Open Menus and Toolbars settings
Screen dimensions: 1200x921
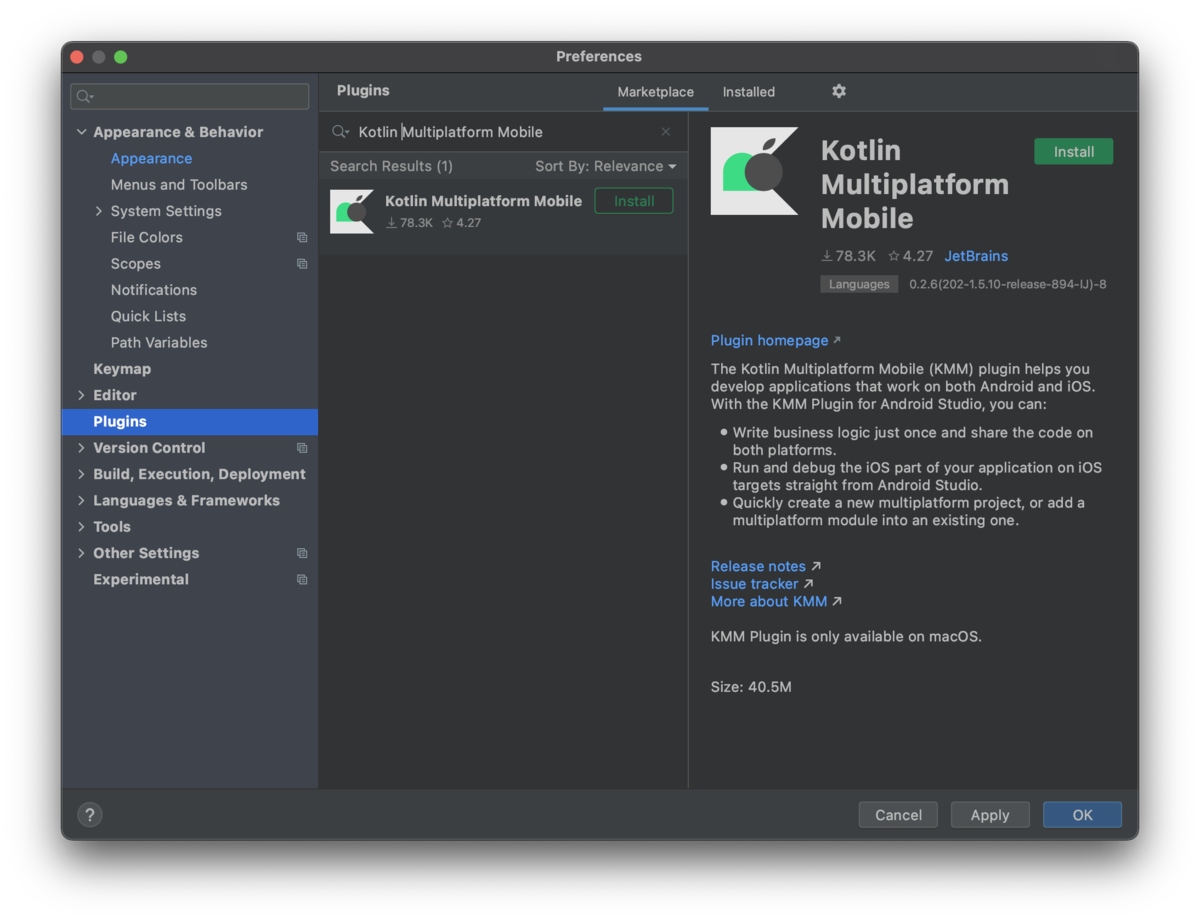(179, 185)
